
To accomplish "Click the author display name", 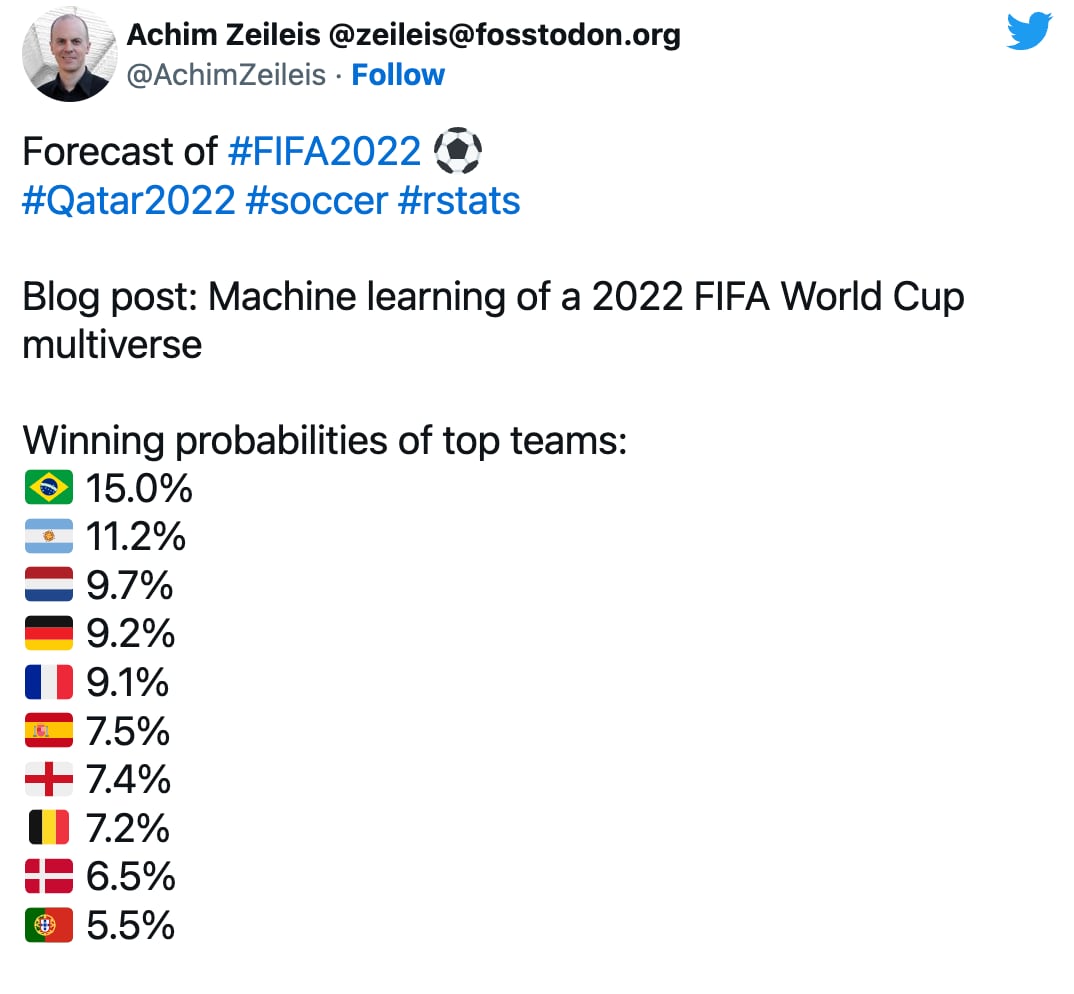I will tap(403, 35).
